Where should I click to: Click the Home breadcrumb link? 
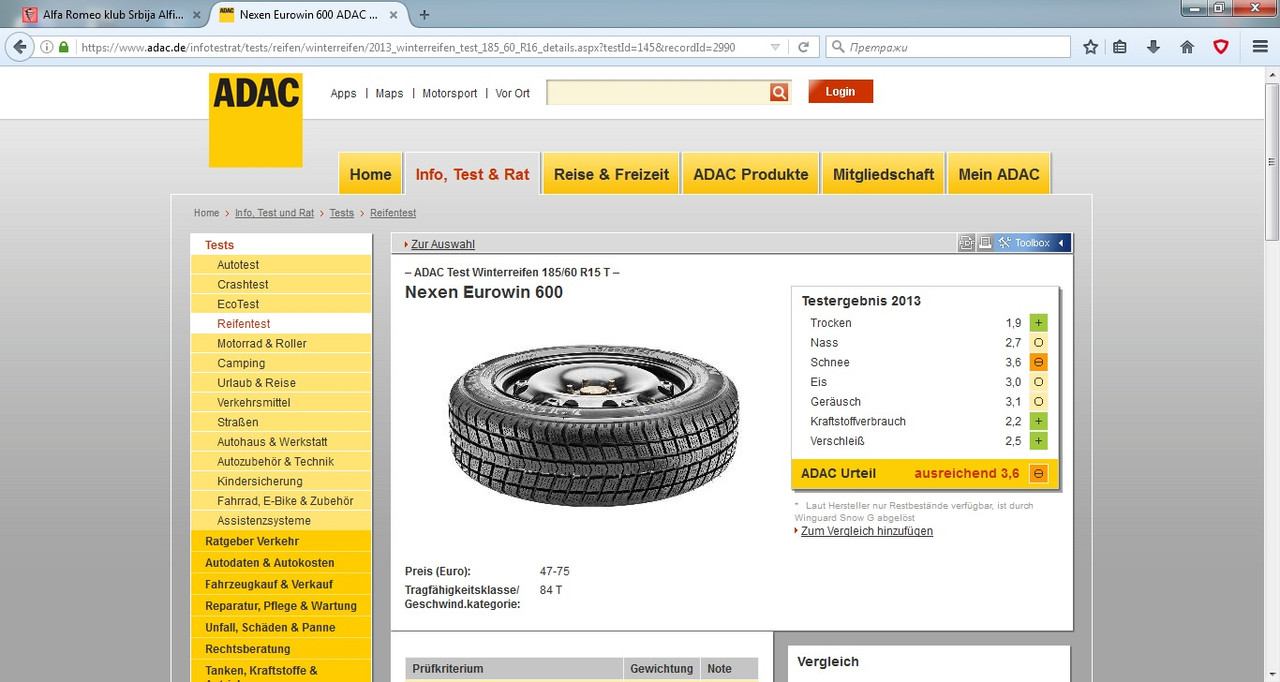pos(206,213)
